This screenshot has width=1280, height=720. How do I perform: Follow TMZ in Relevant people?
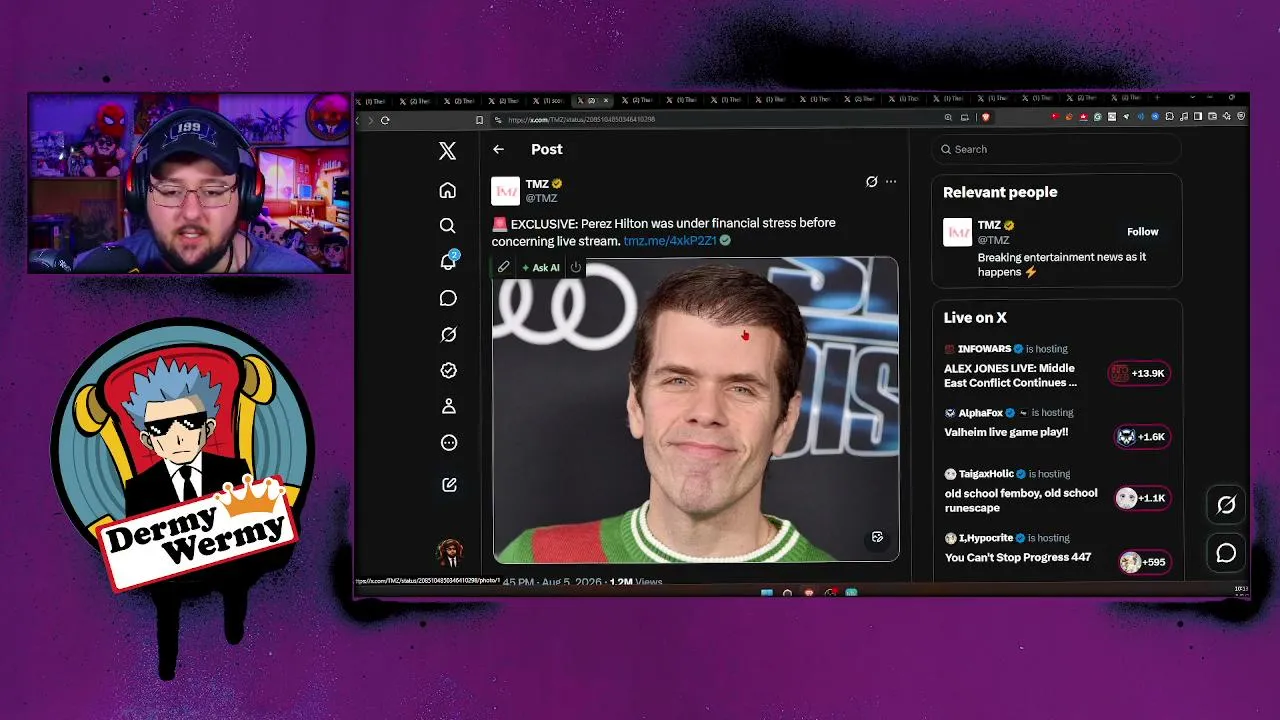[x=1142, y=232]
